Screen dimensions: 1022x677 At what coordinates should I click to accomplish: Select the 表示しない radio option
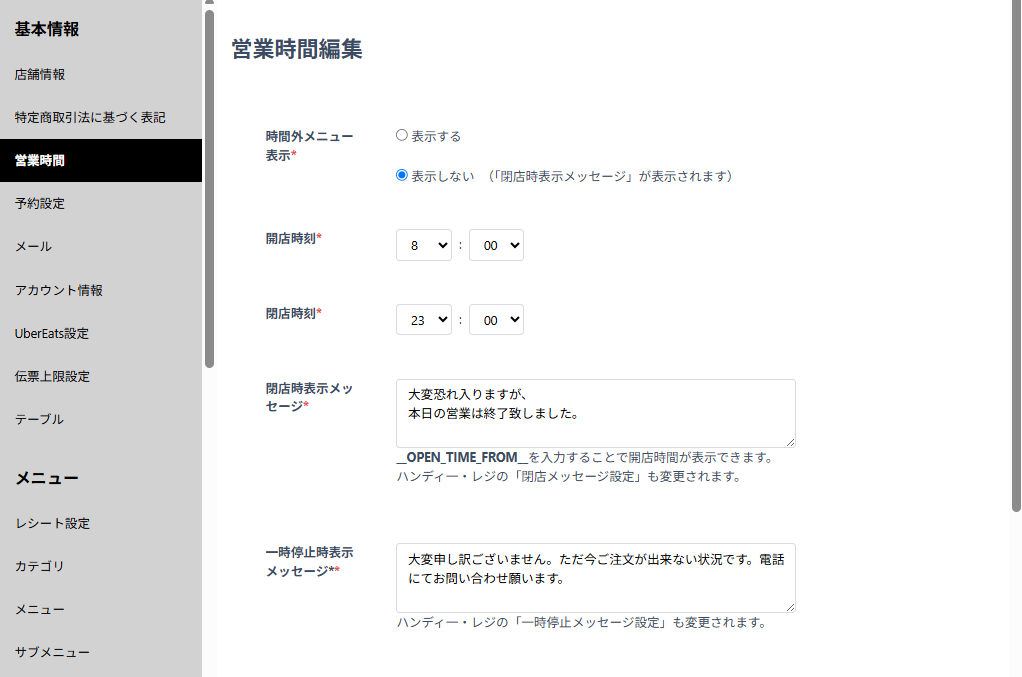[402, 175]
